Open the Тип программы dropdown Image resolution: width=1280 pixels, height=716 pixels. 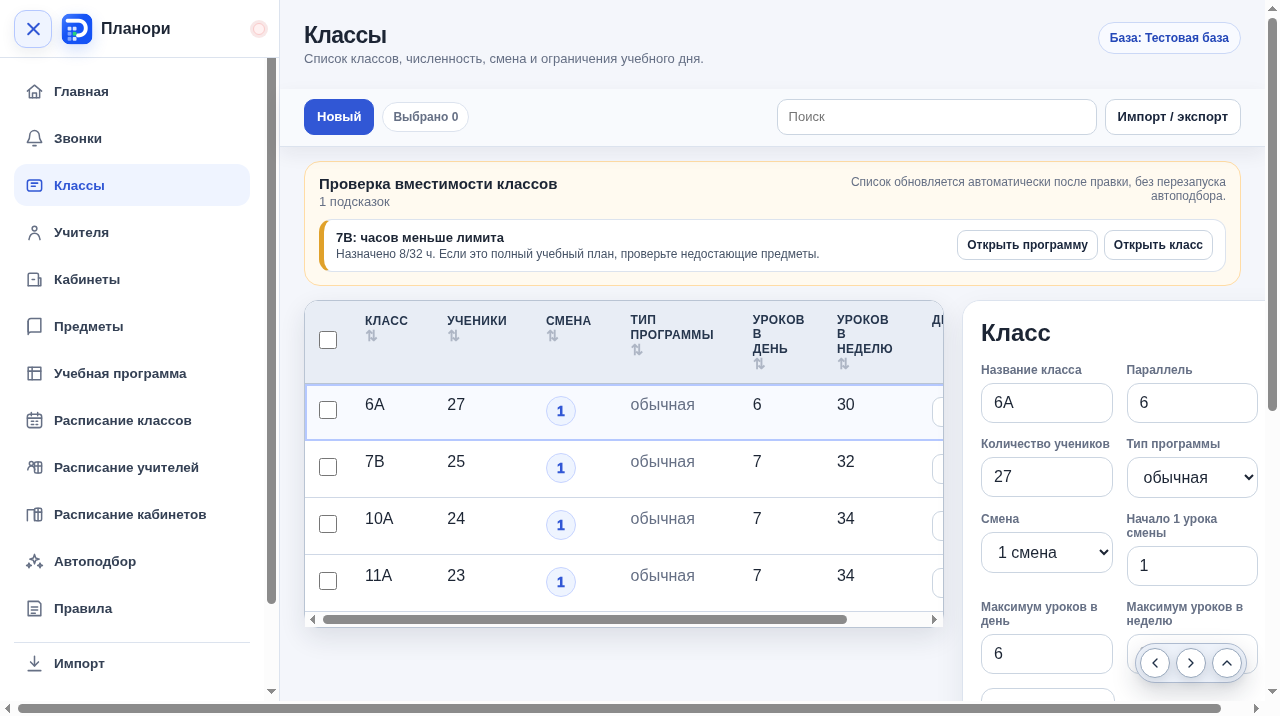tap(1192, 477)
